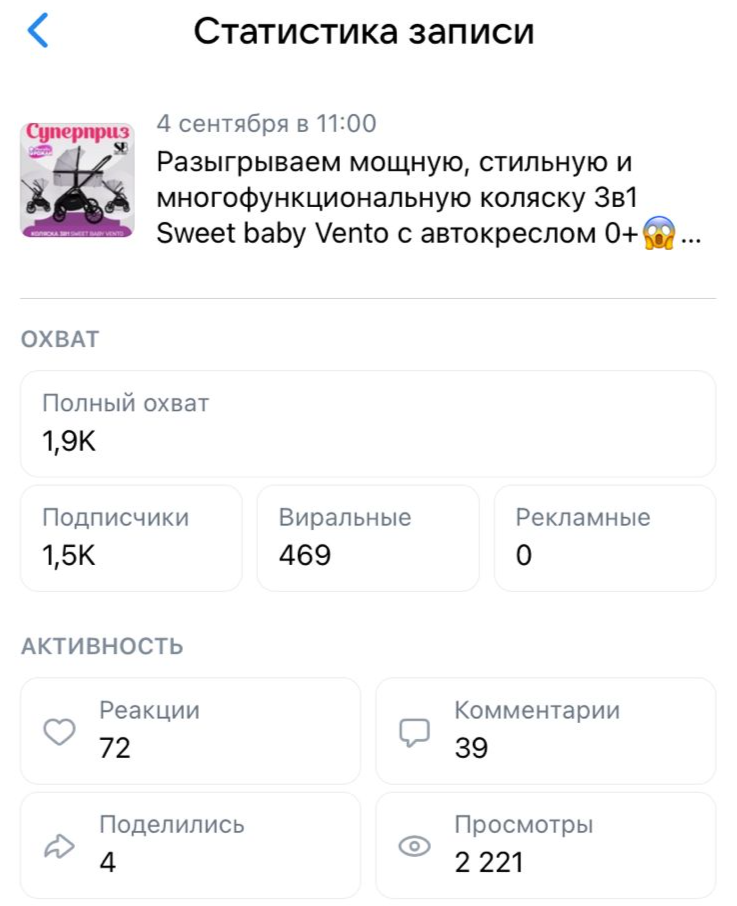
Task: Open the Поделились 4 card
Action: point(191,845)
